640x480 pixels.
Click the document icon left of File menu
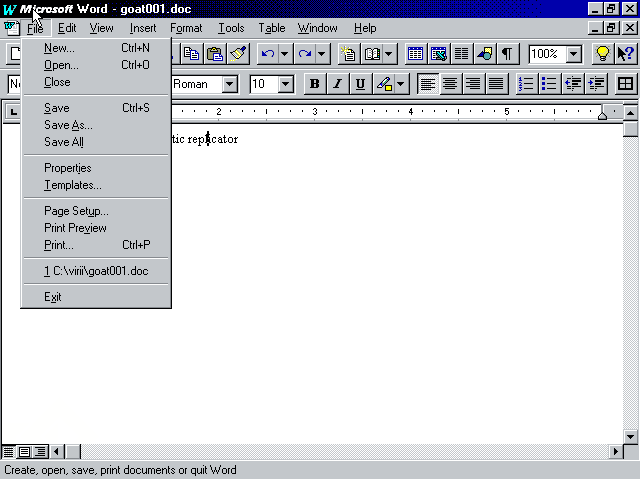[x=11, y=28]
